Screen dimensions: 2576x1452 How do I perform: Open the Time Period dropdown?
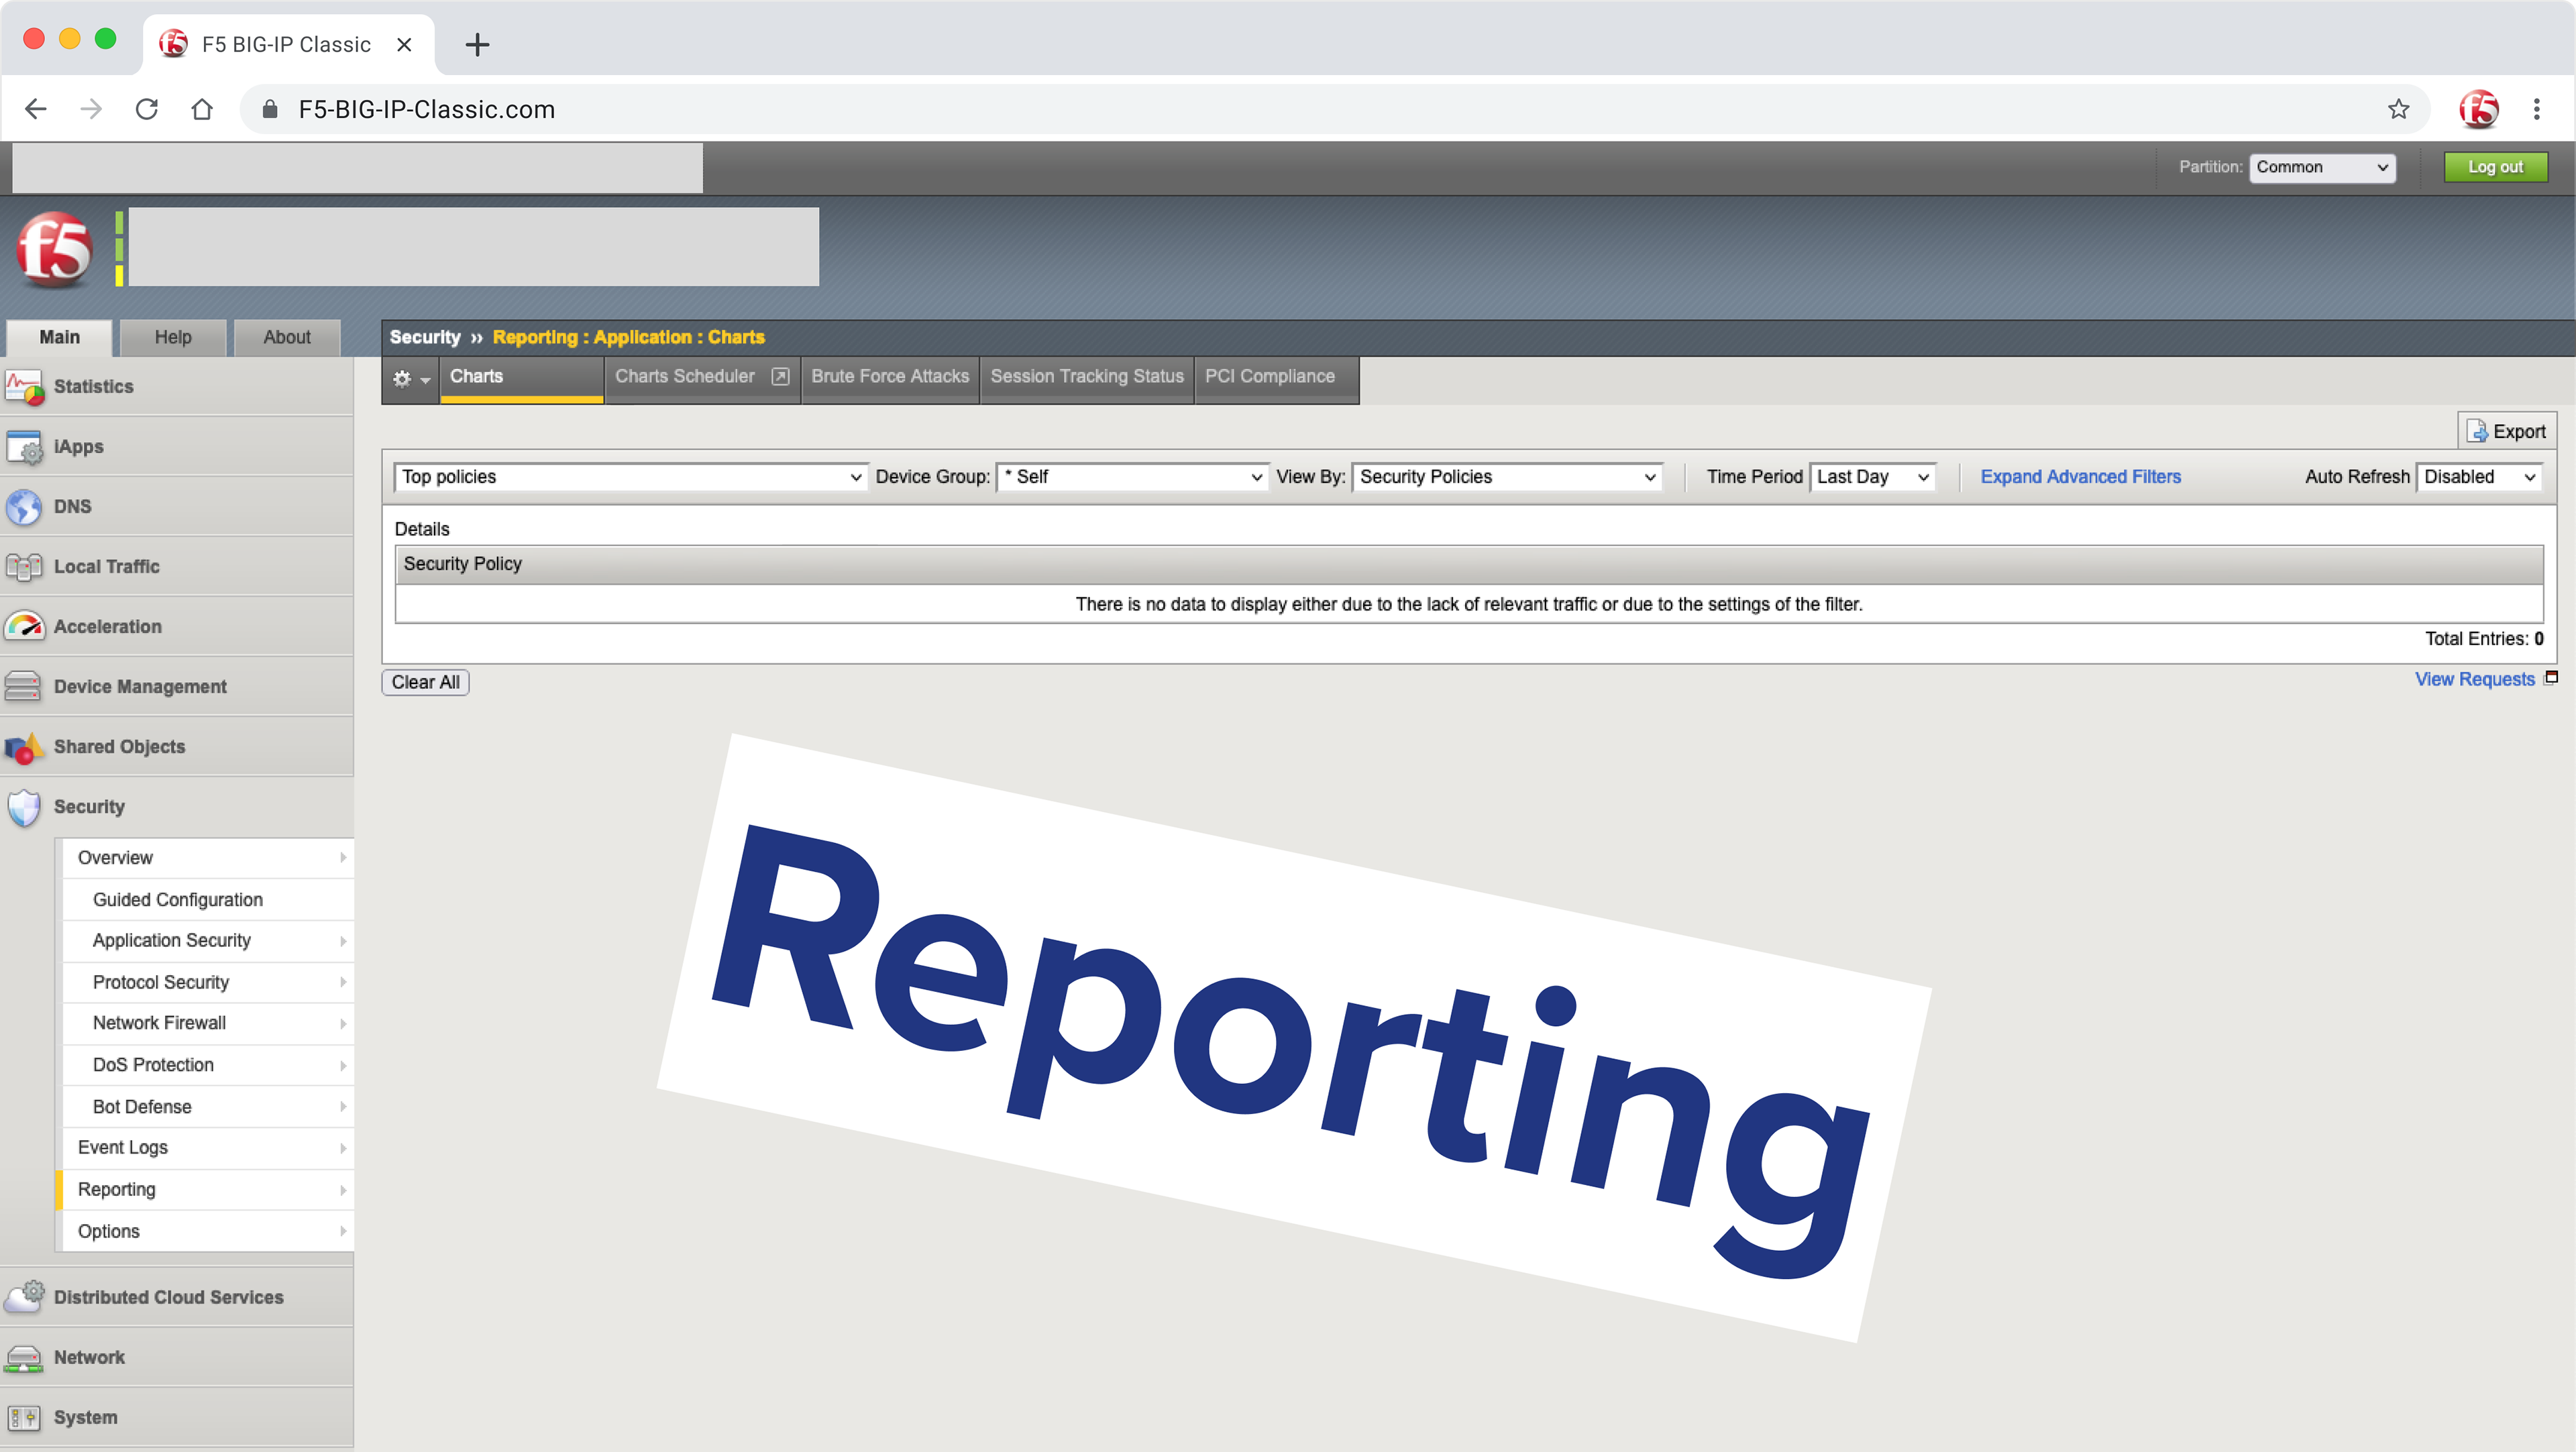coord(1872,477)
